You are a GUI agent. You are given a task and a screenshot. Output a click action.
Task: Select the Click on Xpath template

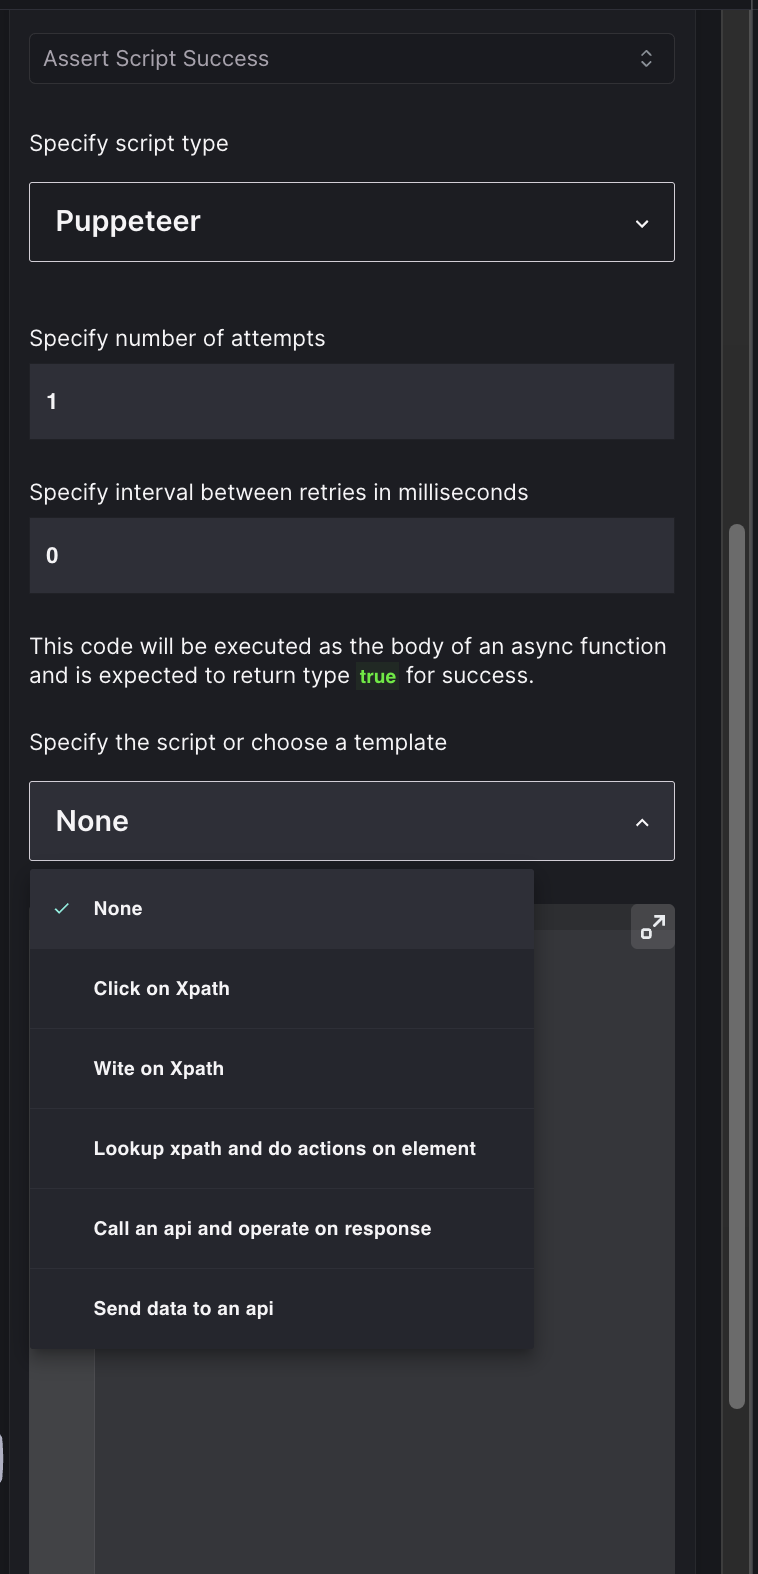click(x=161, y=988)
